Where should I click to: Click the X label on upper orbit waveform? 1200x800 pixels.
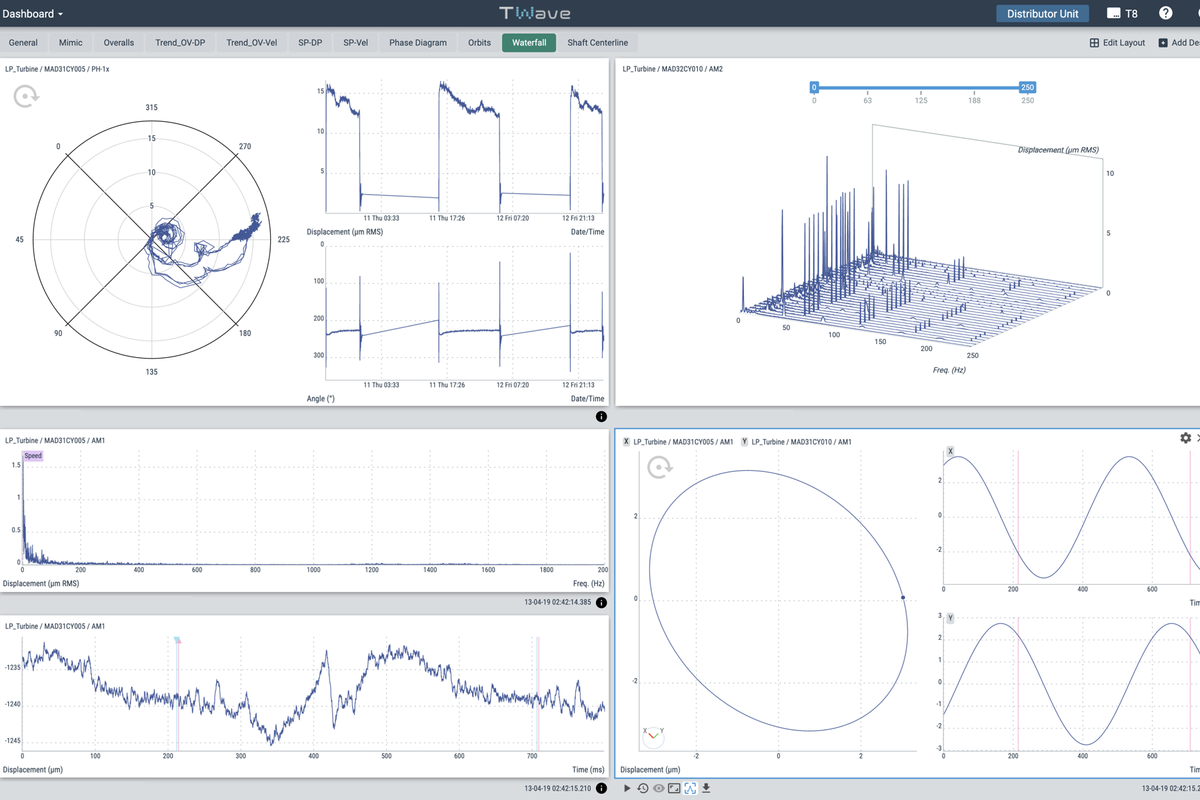point(950,451)
